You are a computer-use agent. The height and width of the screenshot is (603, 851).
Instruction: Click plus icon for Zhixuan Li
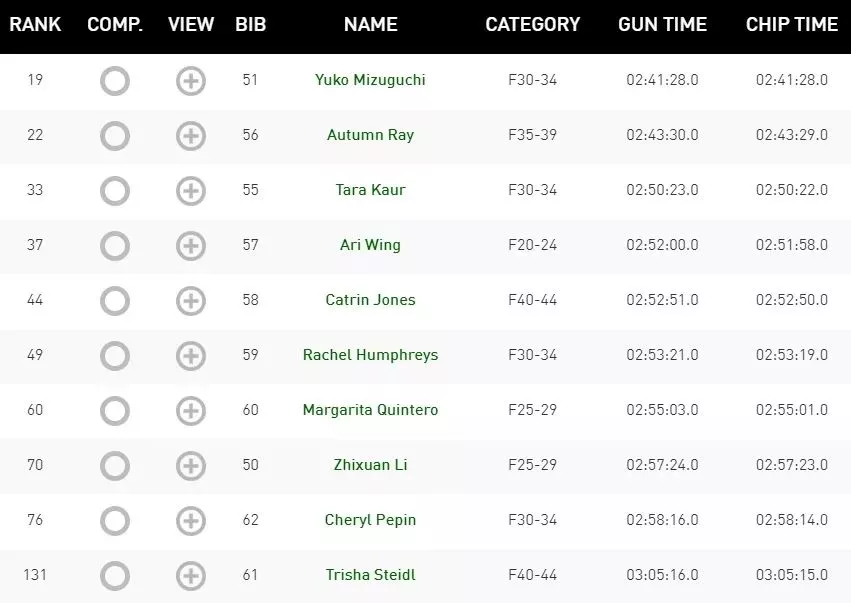(x=190, y=466)
